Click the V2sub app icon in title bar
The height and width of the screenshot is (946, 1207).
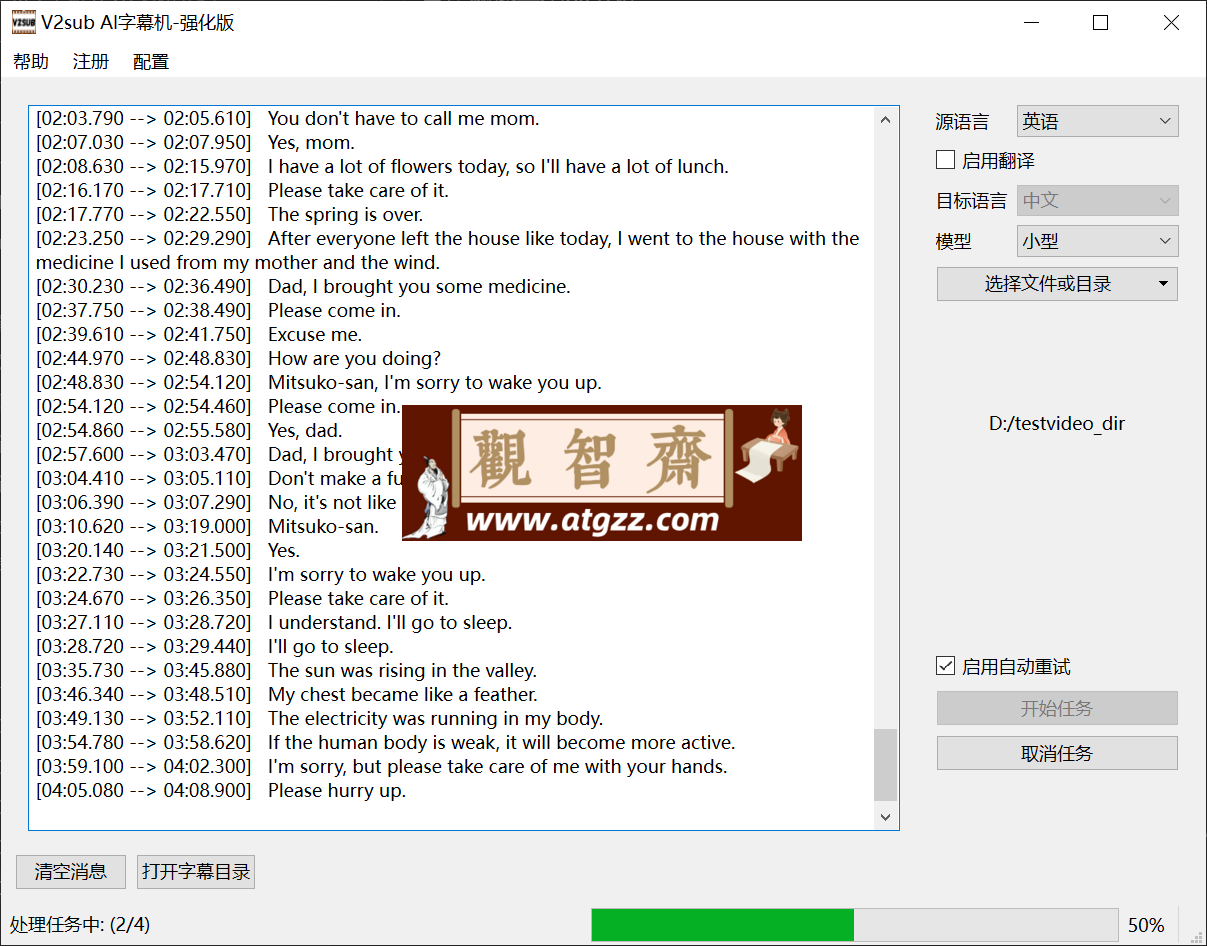pyautogui.click(x=23, y=22)
